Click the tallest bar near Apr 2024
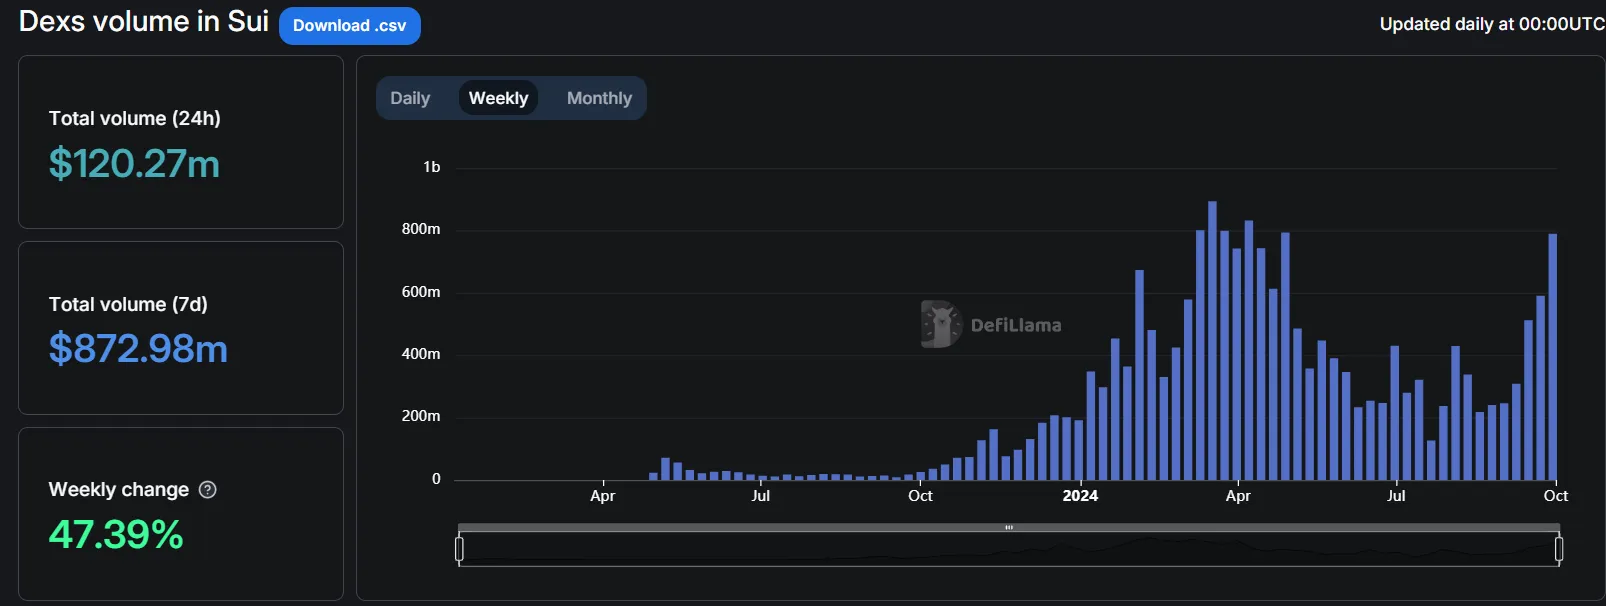 pos(1212,341)
